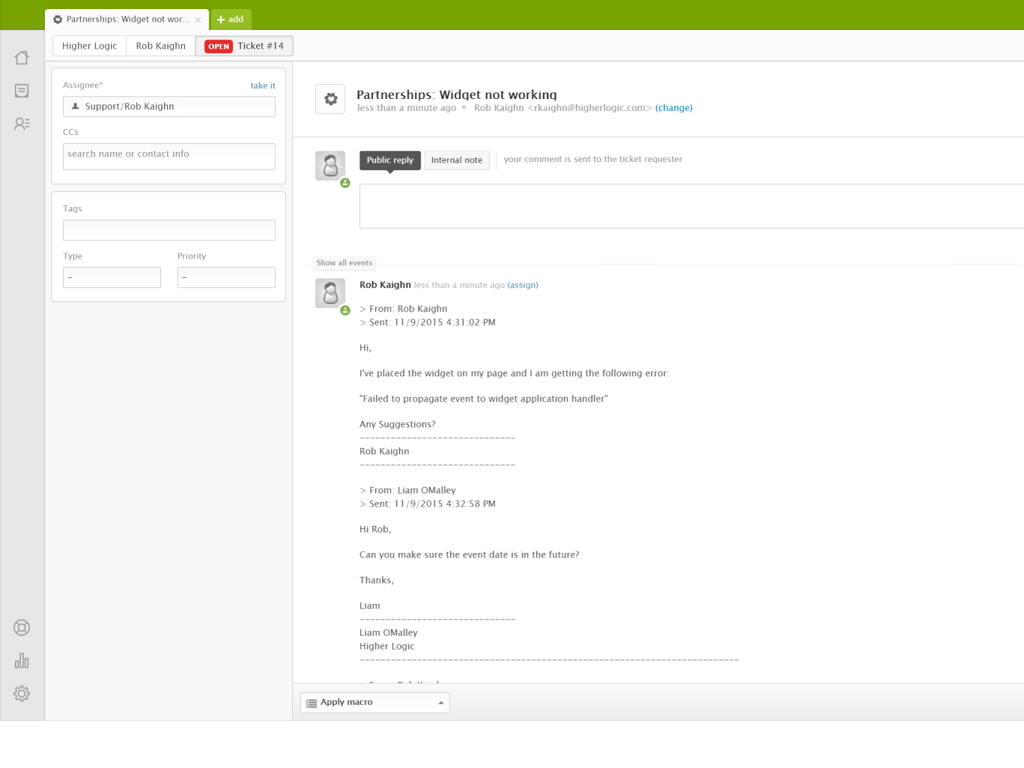Click the Help lifebuoy icon in sidebar
Image resolution: width=1024 pixels, height=768 pixels.
click(22, 628)
